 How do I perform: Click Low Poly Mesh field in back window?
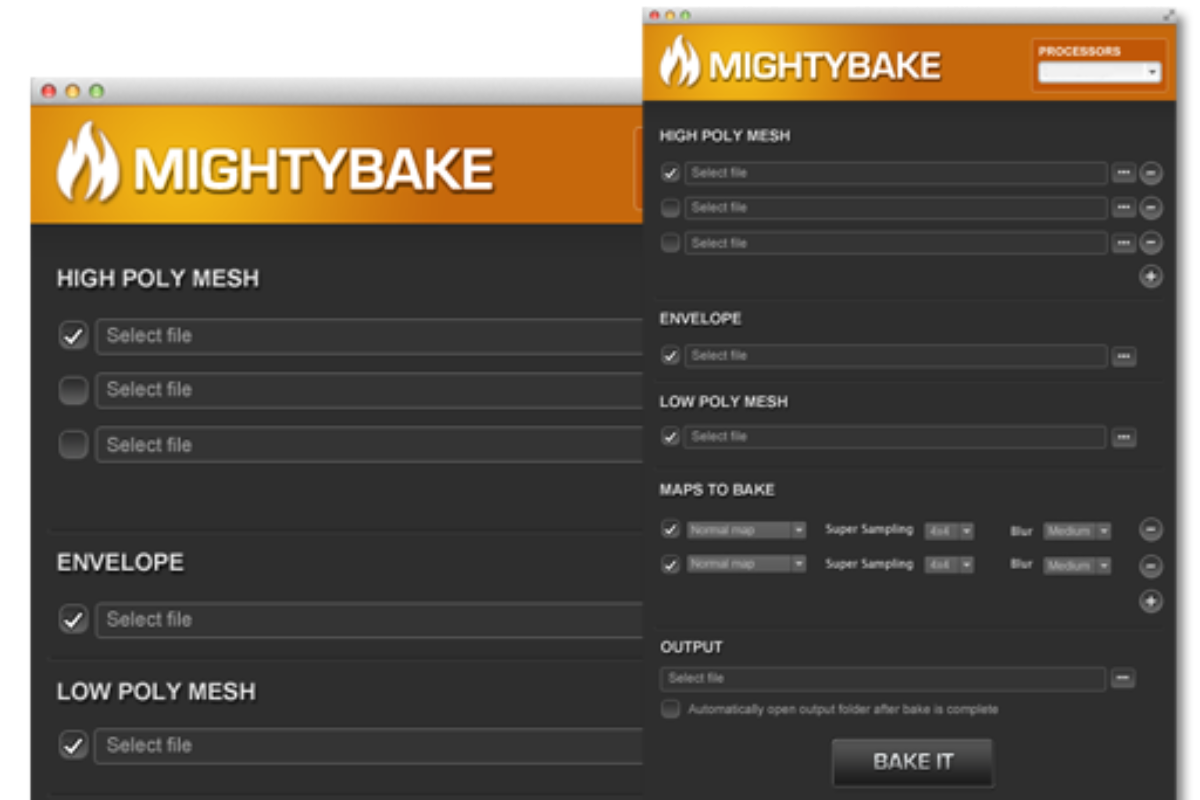point(369,746)
